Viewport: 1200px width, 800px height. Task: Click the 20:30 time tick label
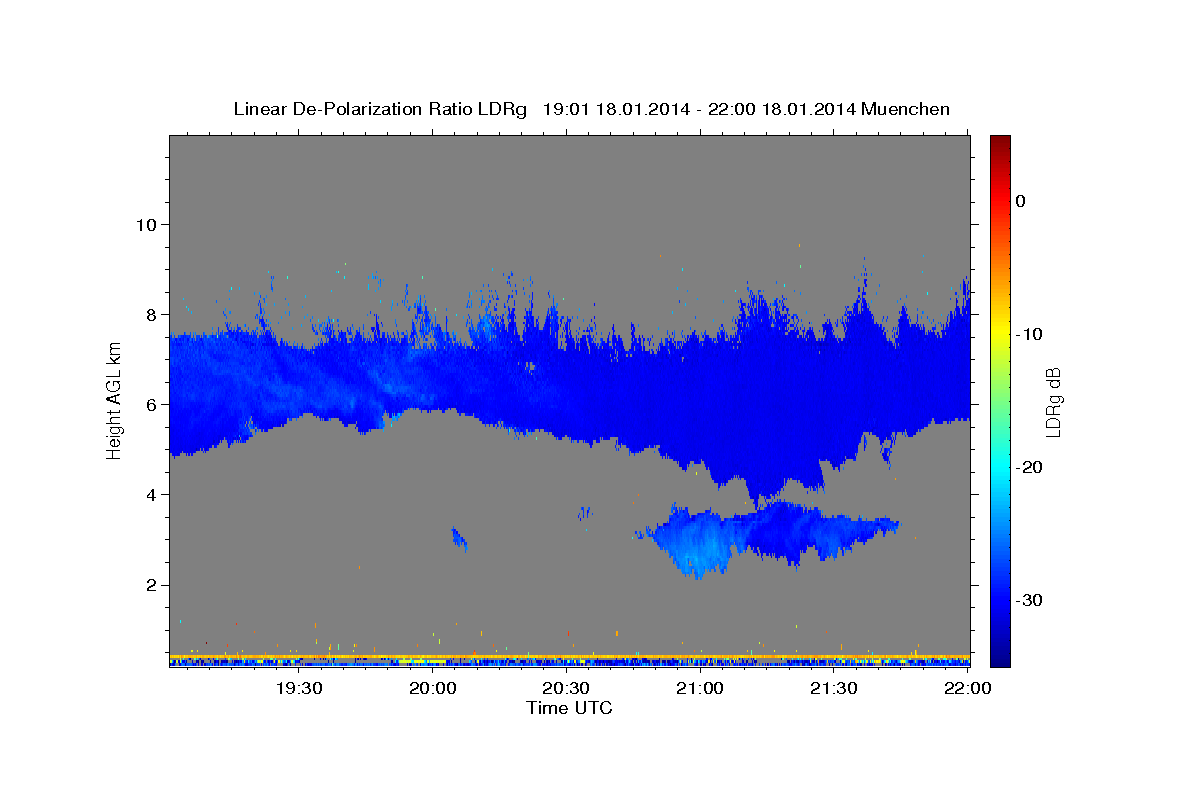tap(567, 688)
